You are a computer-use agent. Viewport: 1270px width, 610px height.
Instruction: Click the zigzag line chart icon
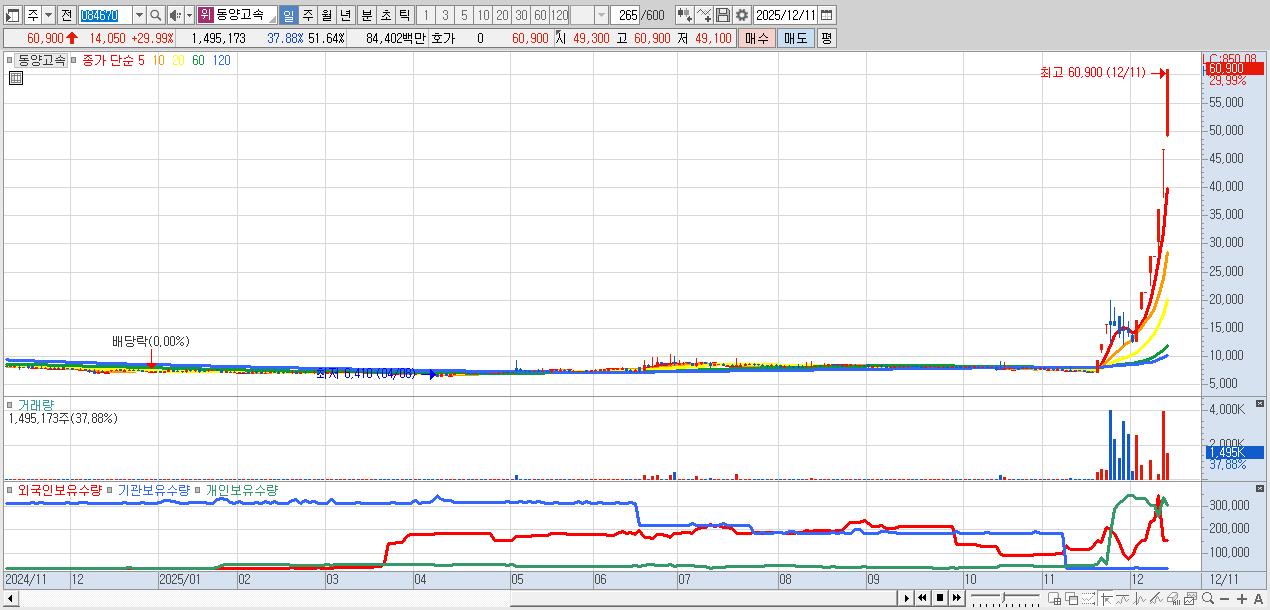tap(1140, 599)
